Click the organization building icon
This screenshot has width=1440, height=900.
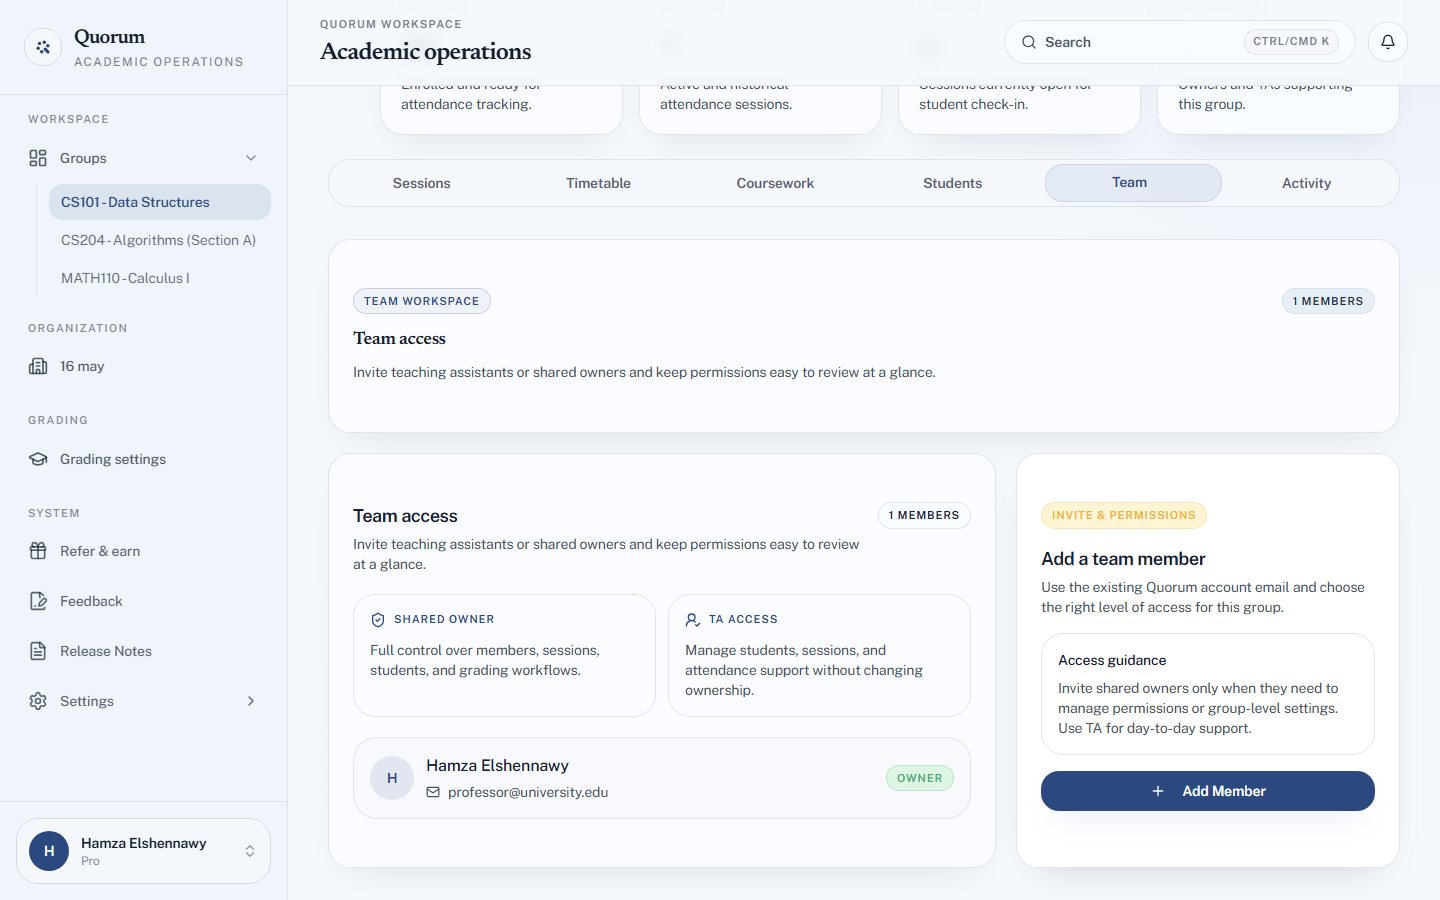pos(38,366)
